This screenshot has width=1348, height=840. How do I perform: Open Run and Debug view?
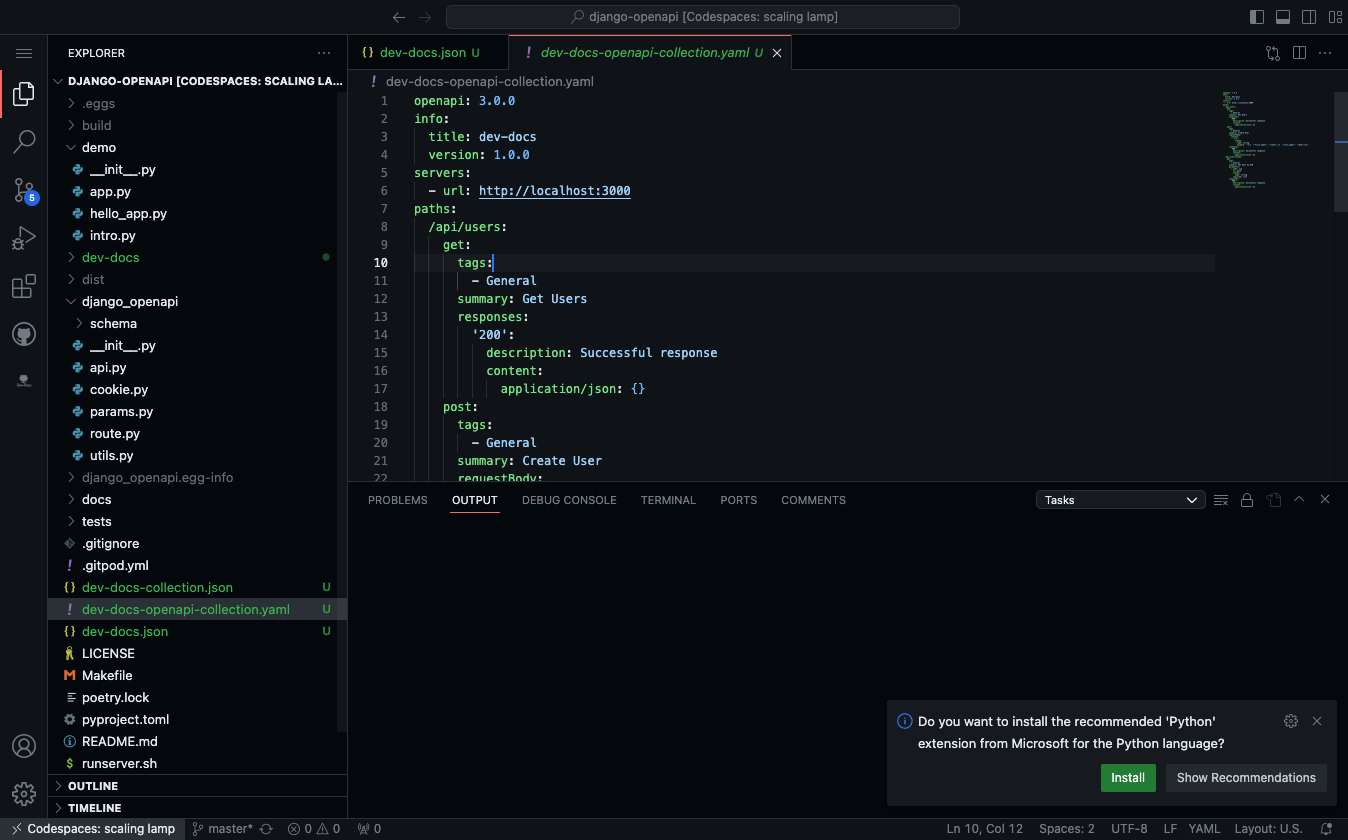pyautogui.click(x=24, y=238)
